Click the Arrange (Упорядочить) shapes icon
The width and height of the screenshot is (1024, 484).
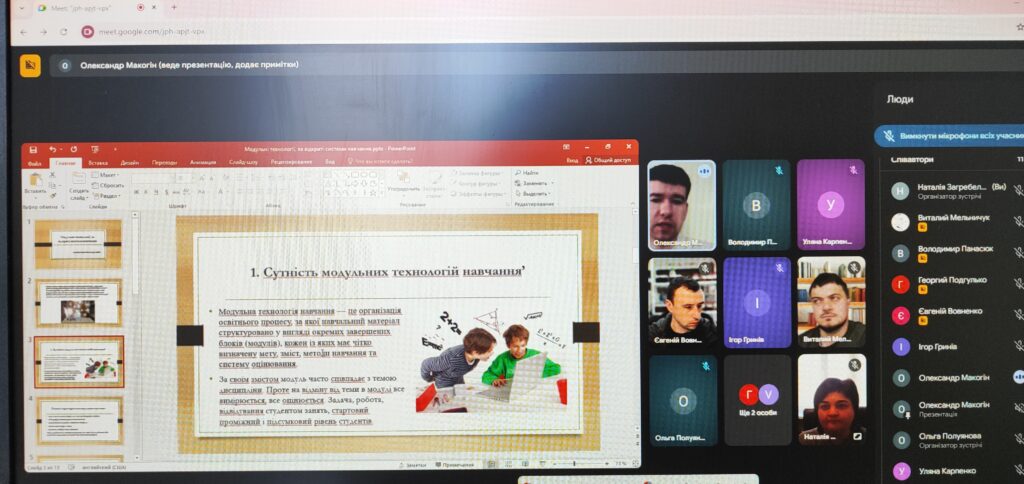[x=404, y=178]
